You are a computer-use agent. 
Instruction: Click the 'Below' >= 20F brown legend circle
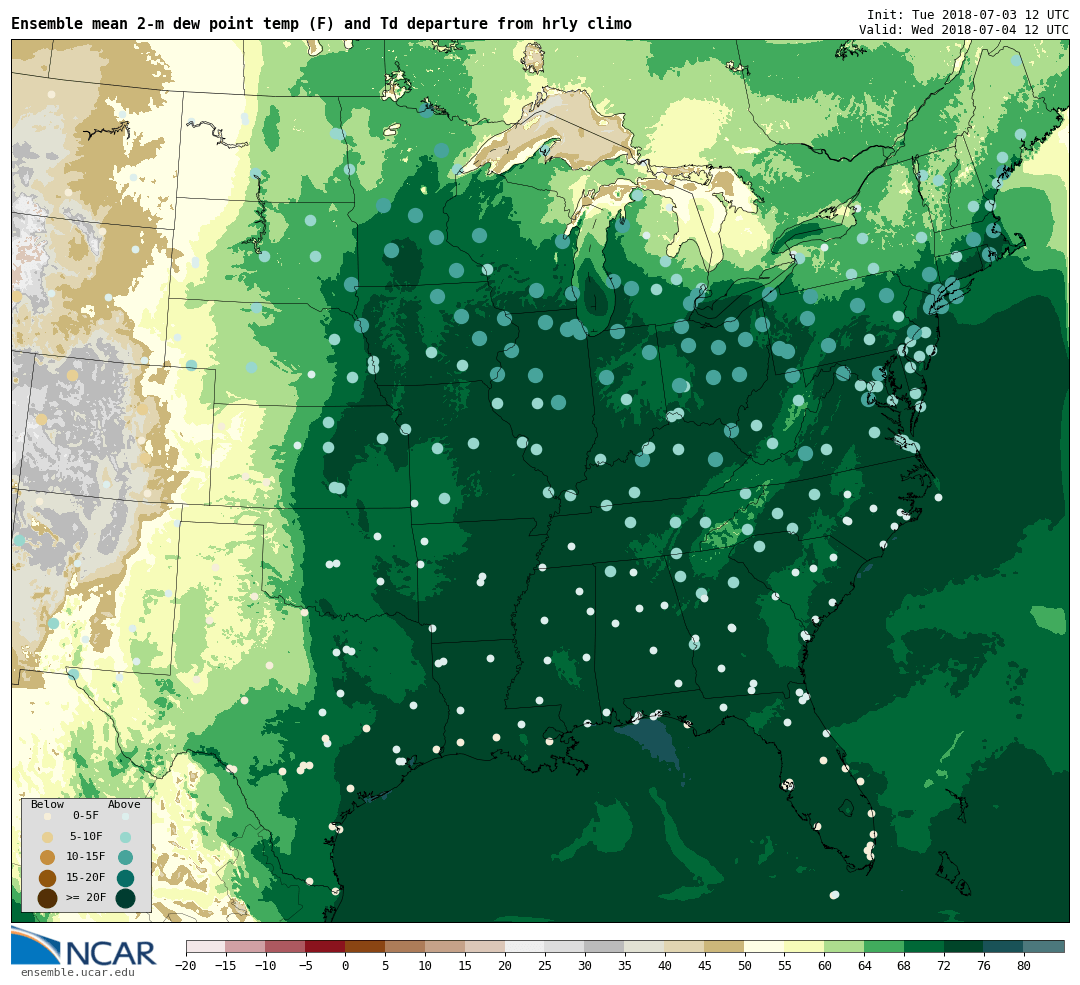(x=47, y=898)
